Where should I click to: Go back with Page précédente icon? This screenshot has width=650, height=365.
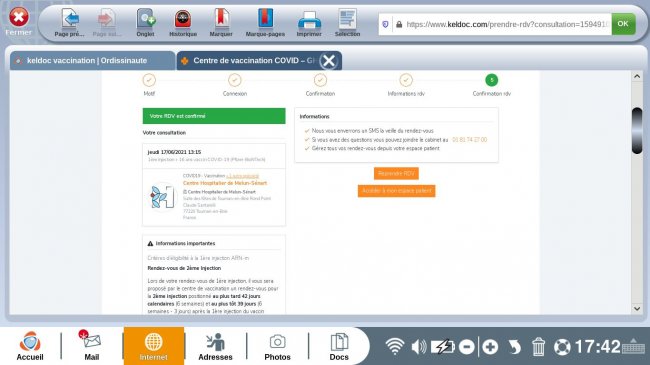click(x=70, y=23)
